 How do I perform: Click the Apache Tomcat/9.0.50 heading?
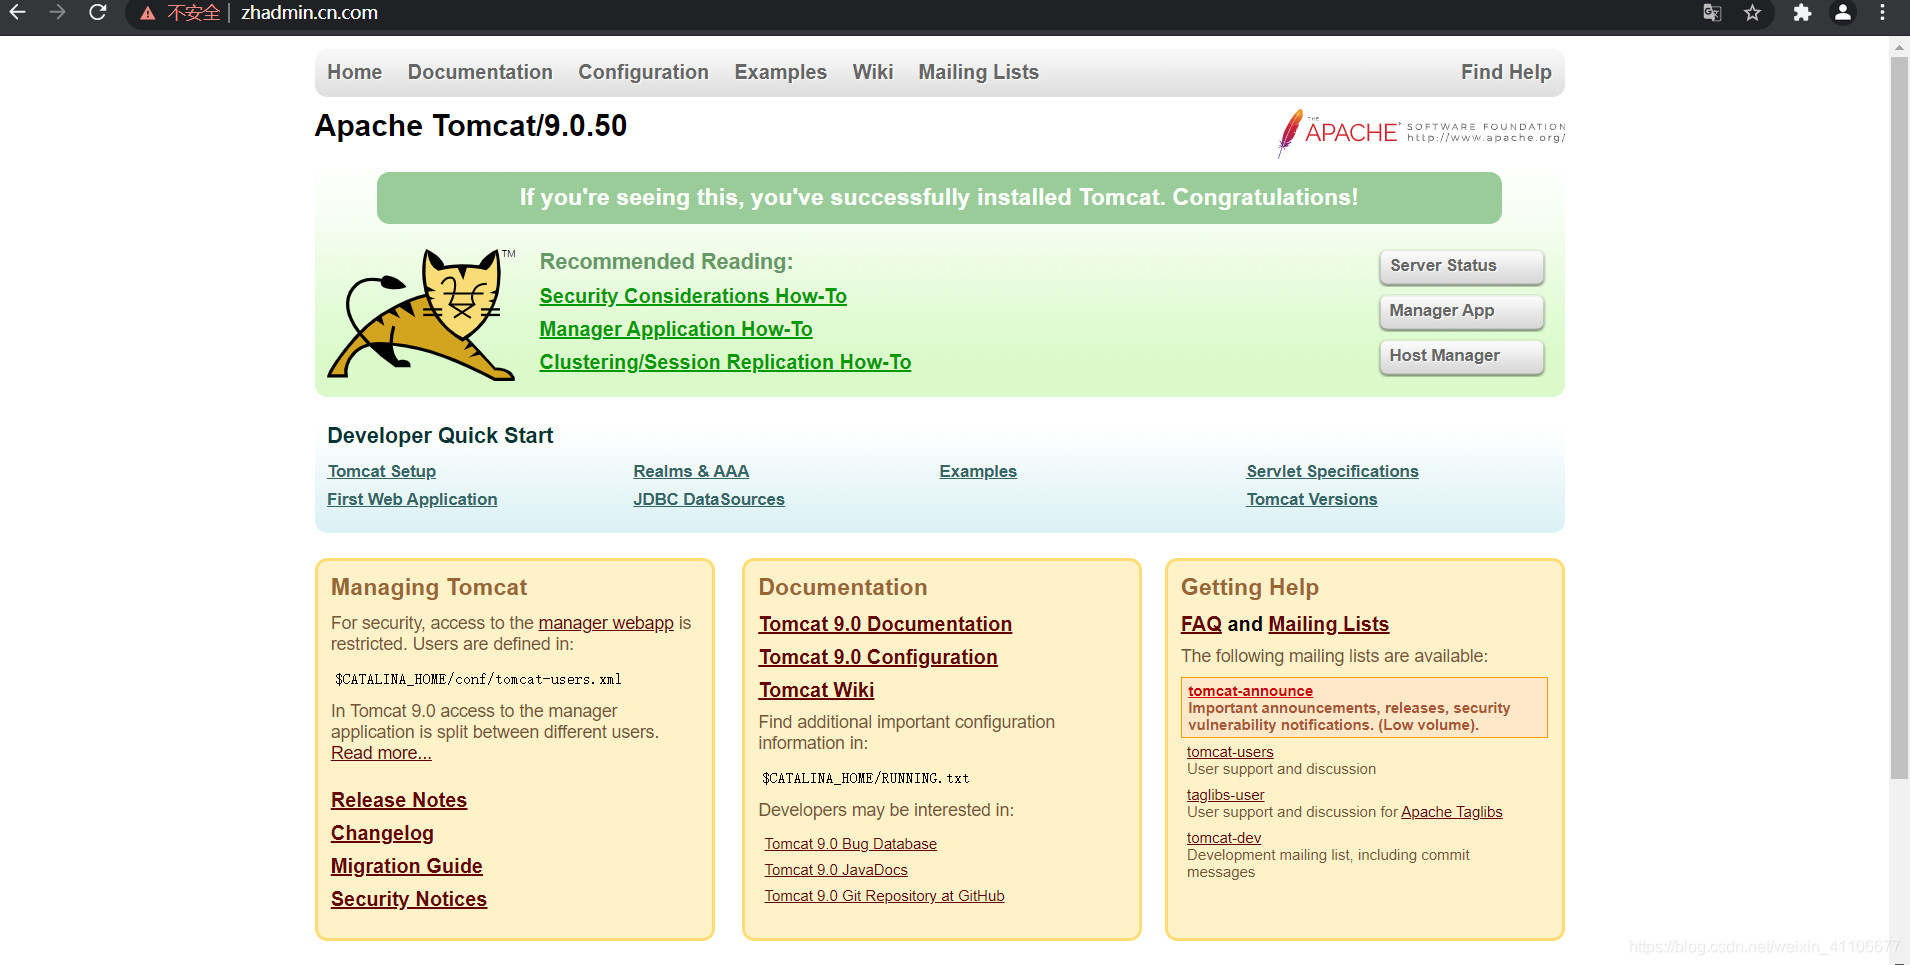(471, 126)
